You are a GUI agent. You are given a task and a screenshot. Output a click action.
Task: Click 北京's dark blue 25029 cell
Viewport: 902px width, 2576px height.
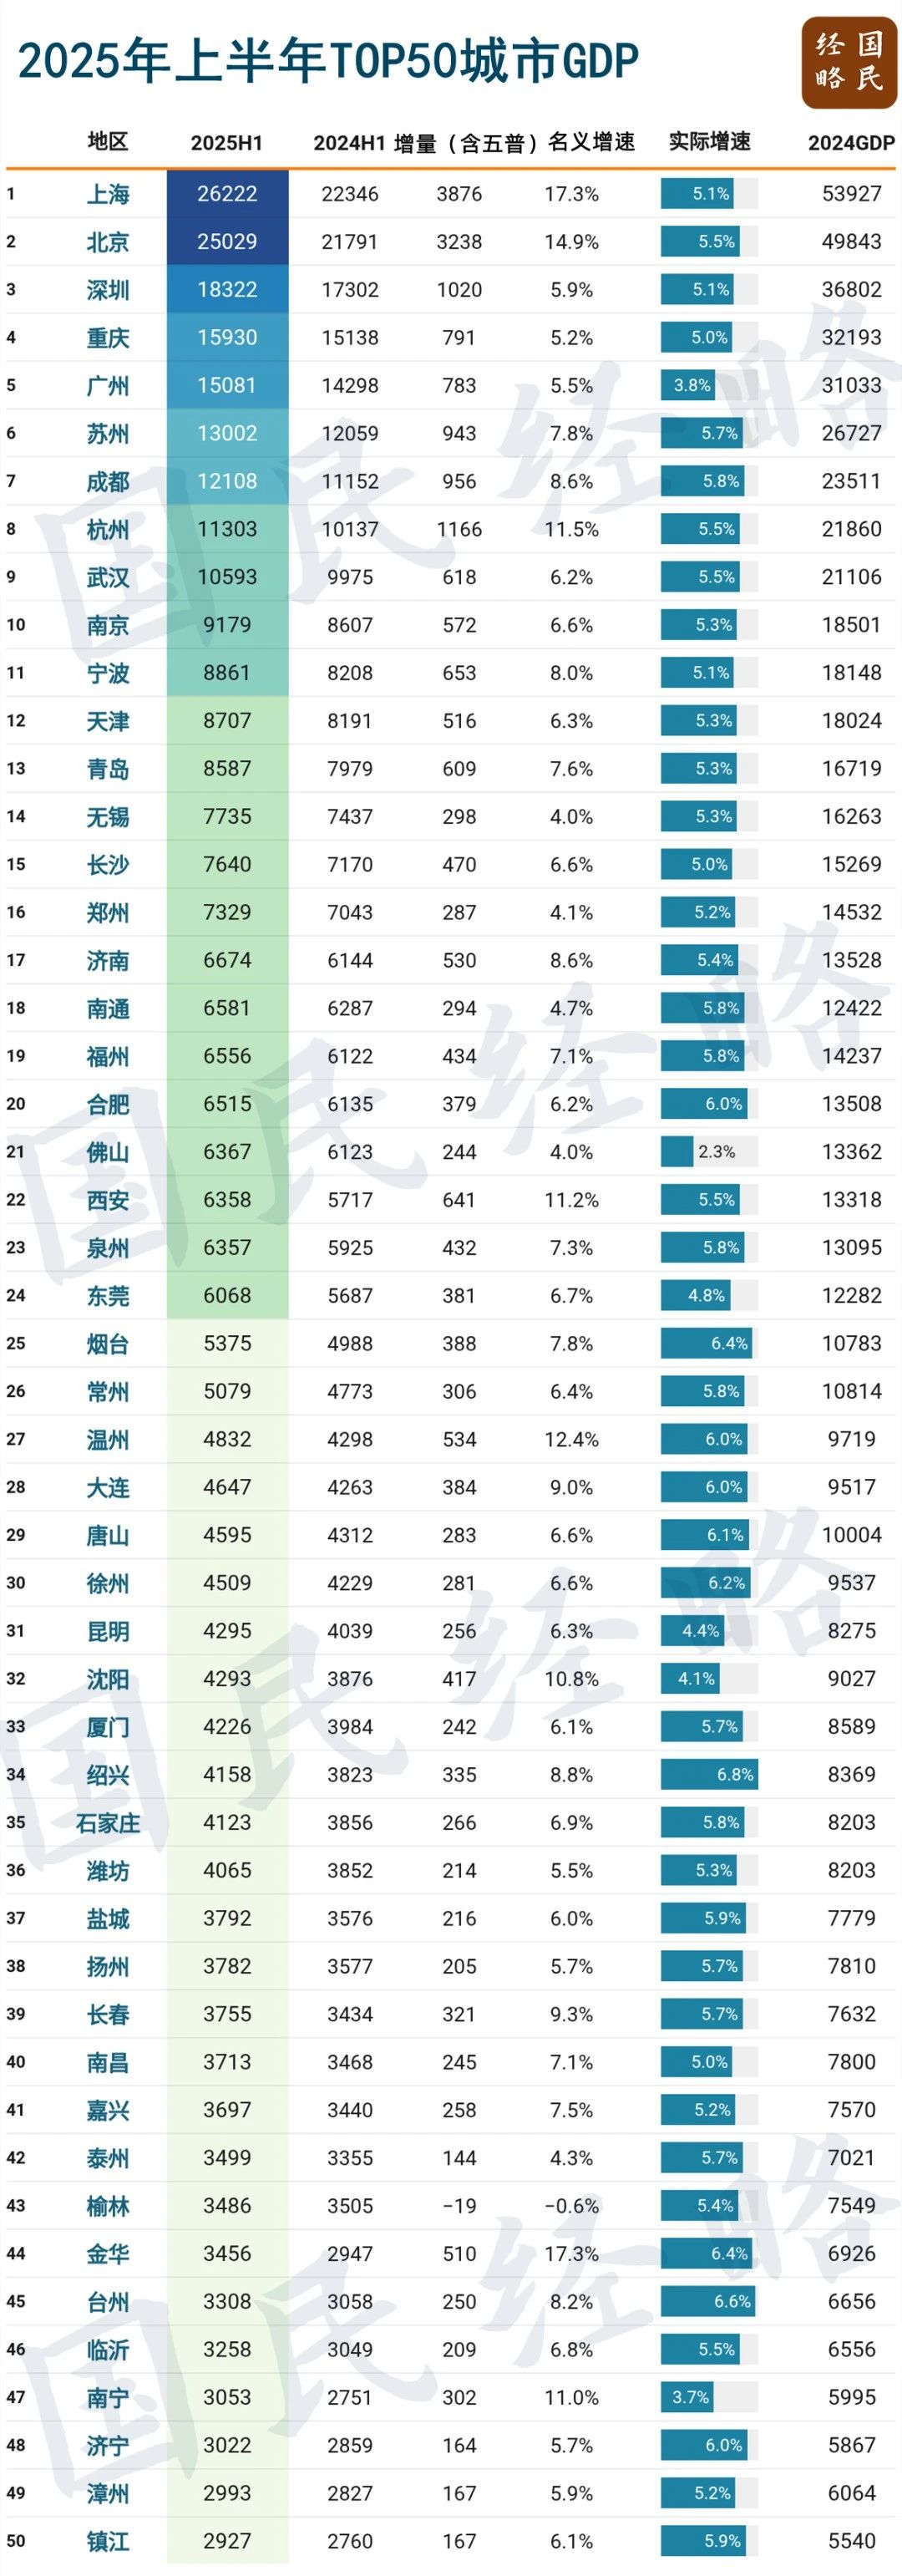(227, 242)
